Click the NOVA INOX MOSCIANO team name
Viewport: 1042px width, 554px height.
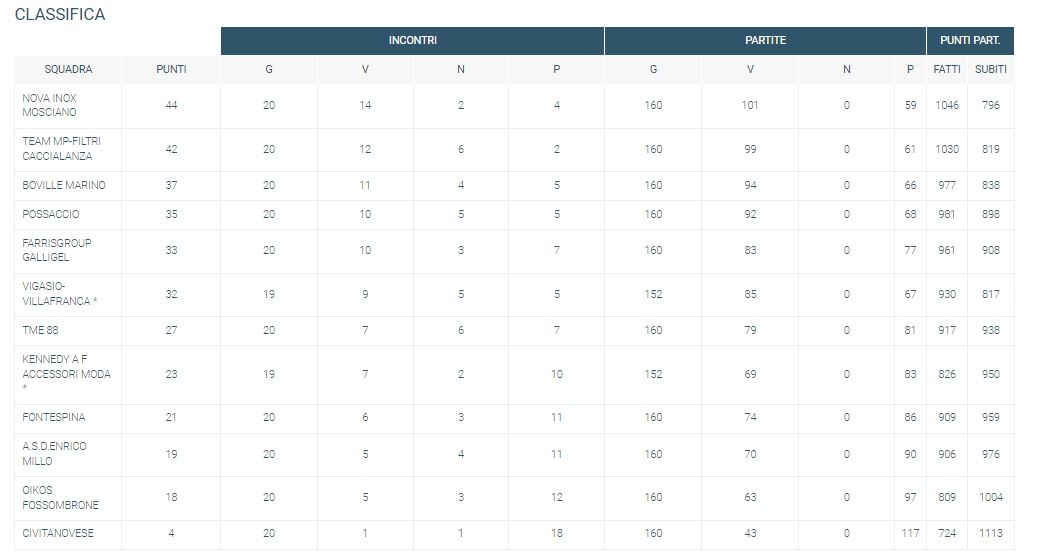pos(49,105)
